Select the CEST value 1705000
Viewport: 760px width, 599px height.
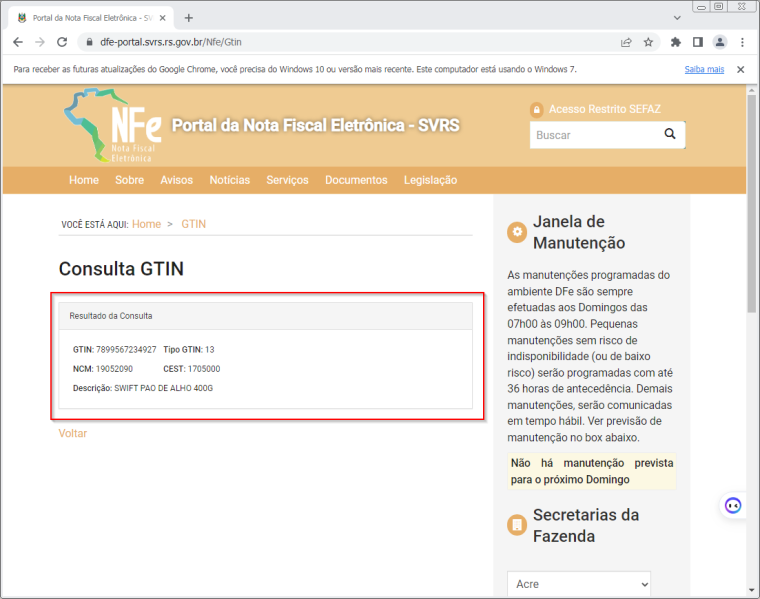[x=204, y=369]
